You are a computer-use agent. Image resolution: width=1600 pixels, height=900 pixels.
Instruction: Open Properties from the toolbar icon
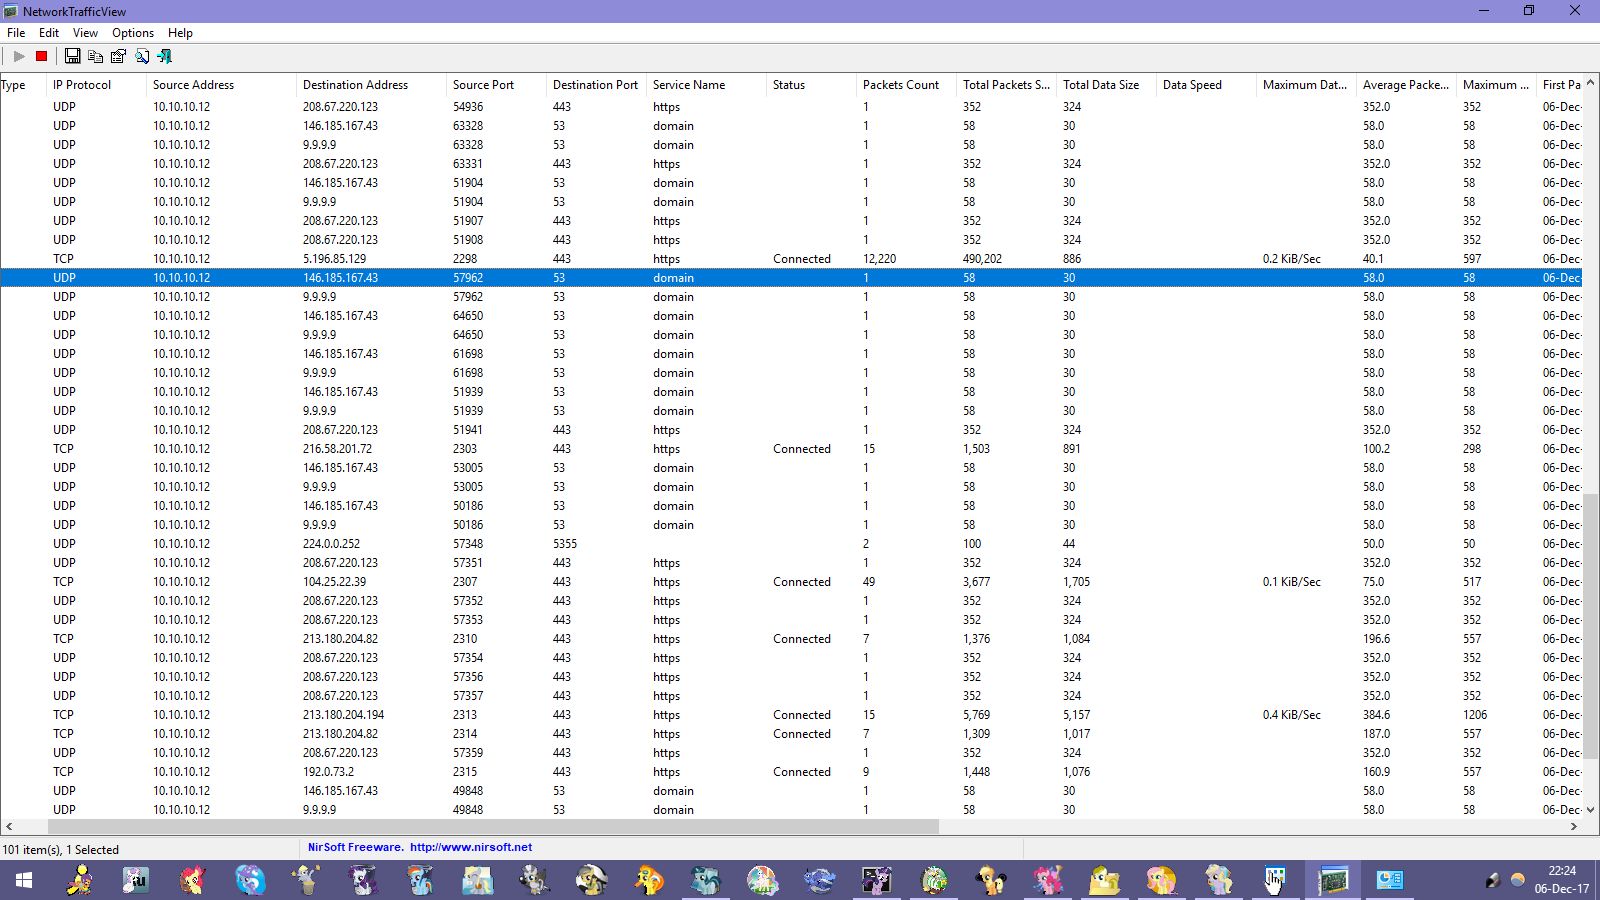click(x=118, y=57)
